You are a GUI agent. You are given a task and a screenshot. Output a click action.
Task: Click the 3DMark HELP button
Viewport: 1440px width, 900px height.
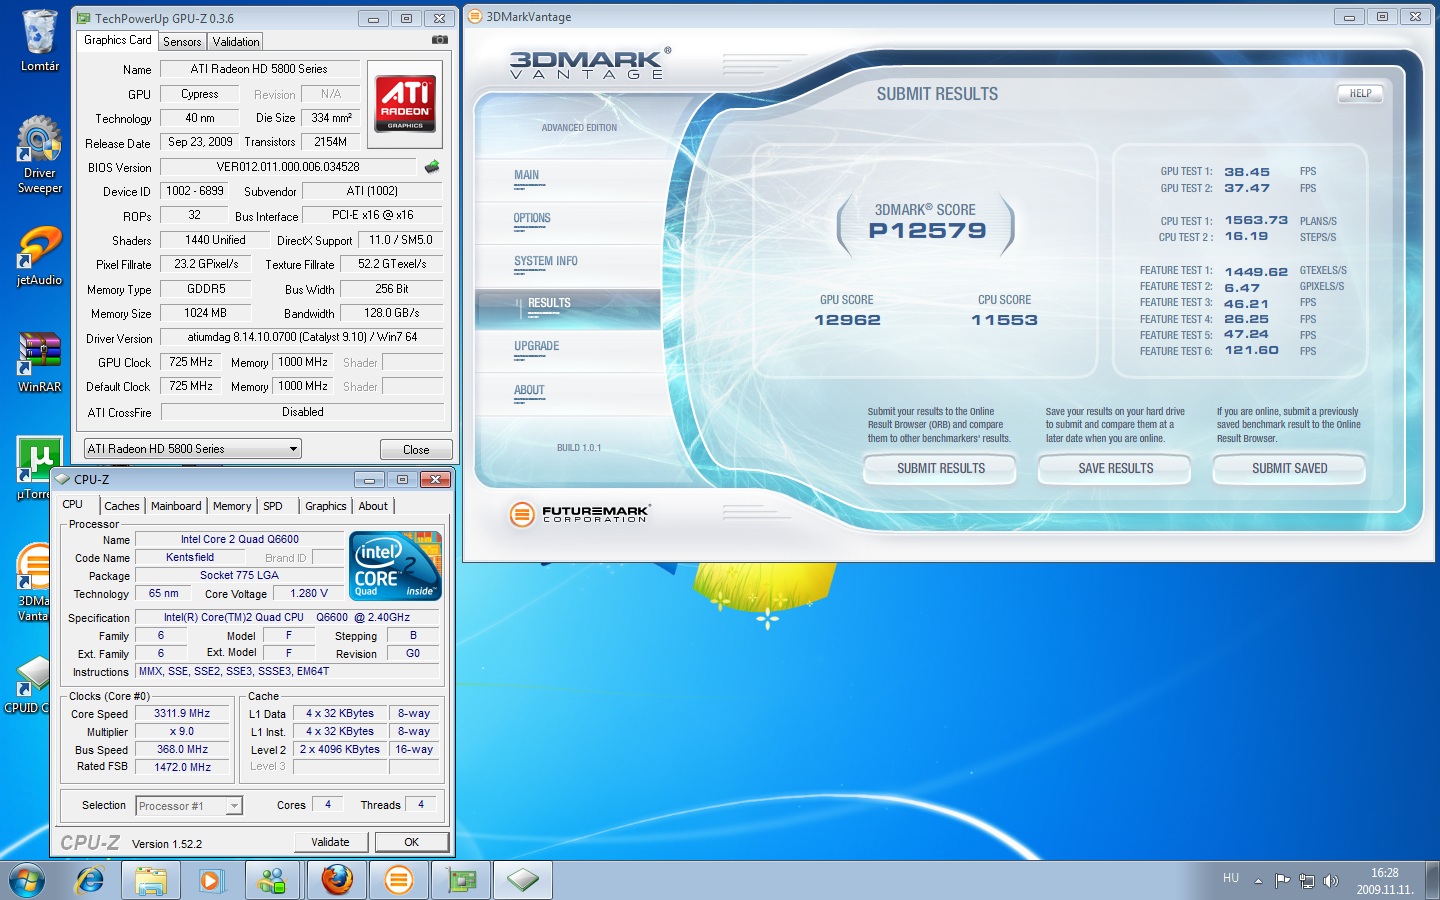pos(1361,93)
